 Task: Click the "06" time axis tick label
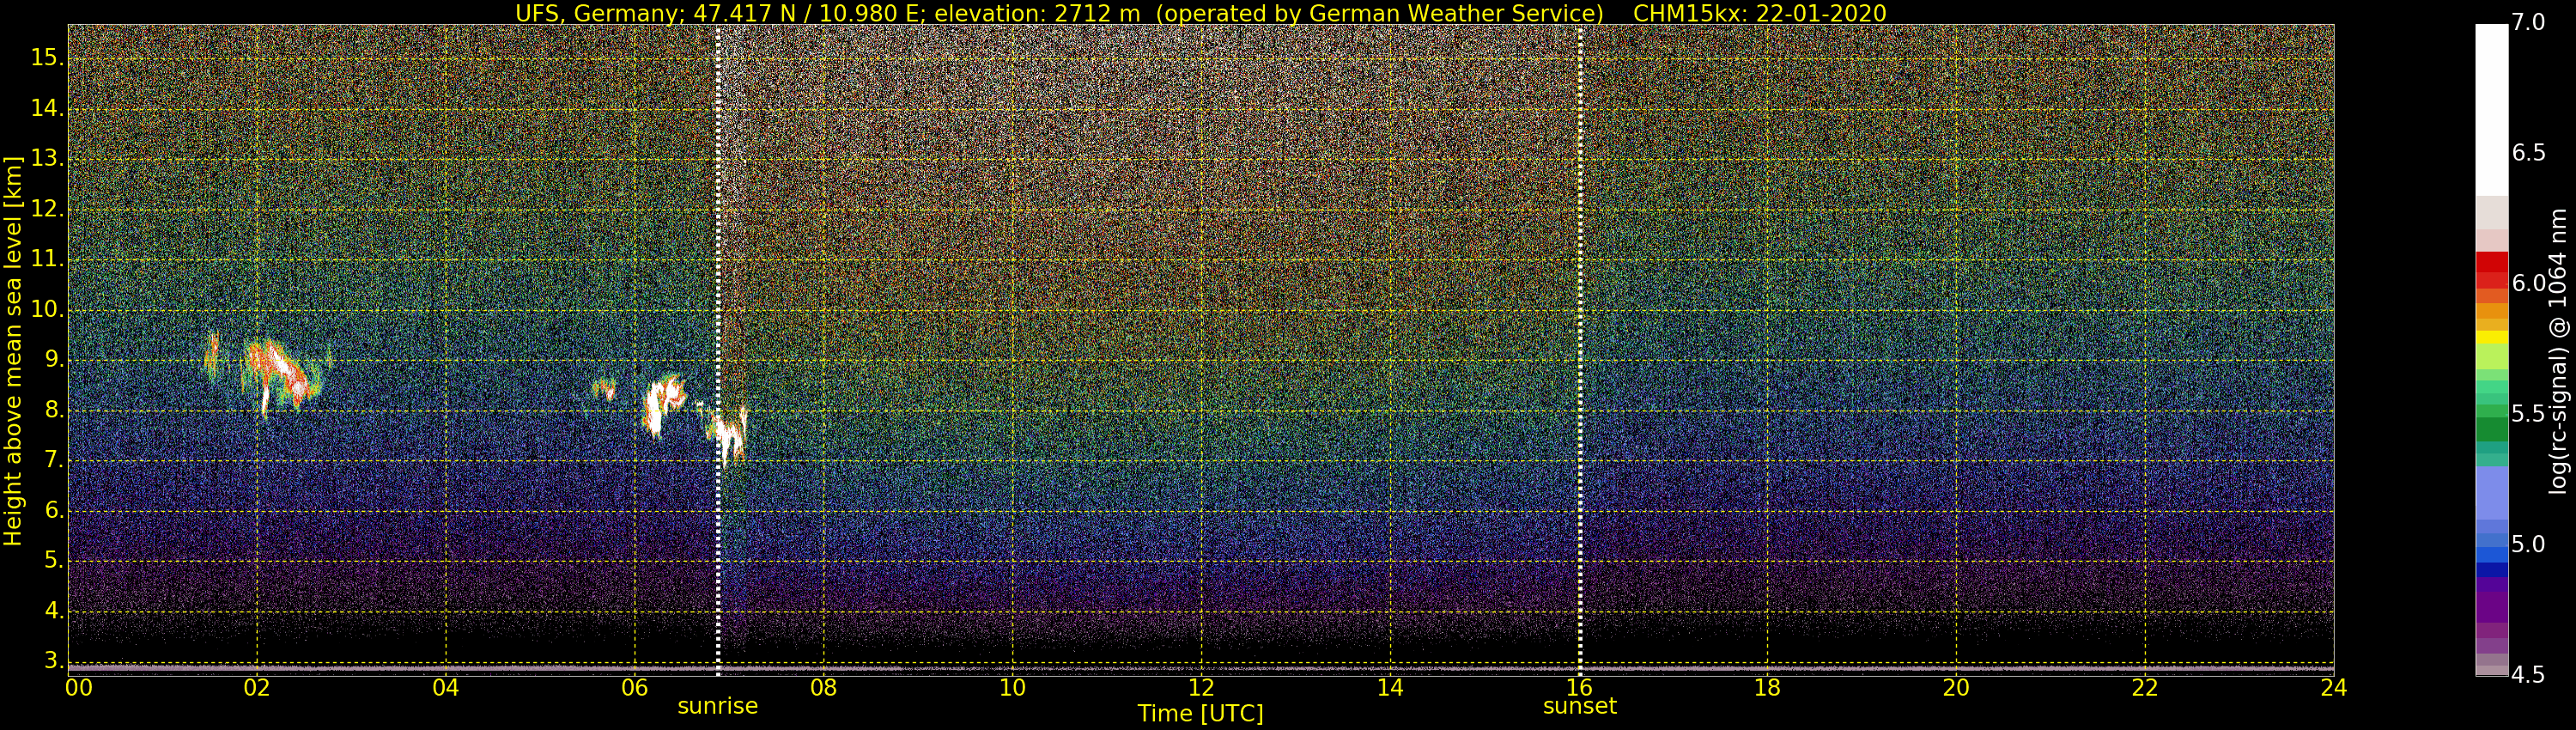[x=635, y=688]
